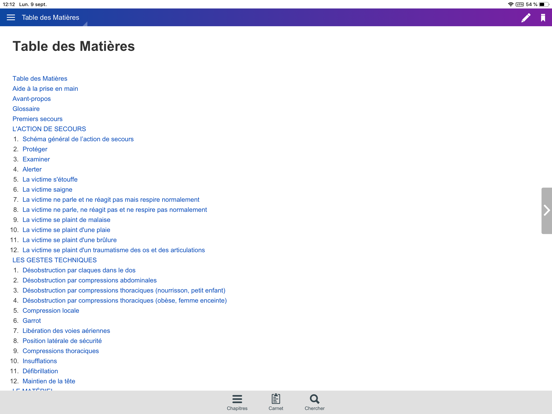Viewport: 552px width, 414px height.
Task: Open 'La victime s'étouffe'
Action: click(50, 180)
